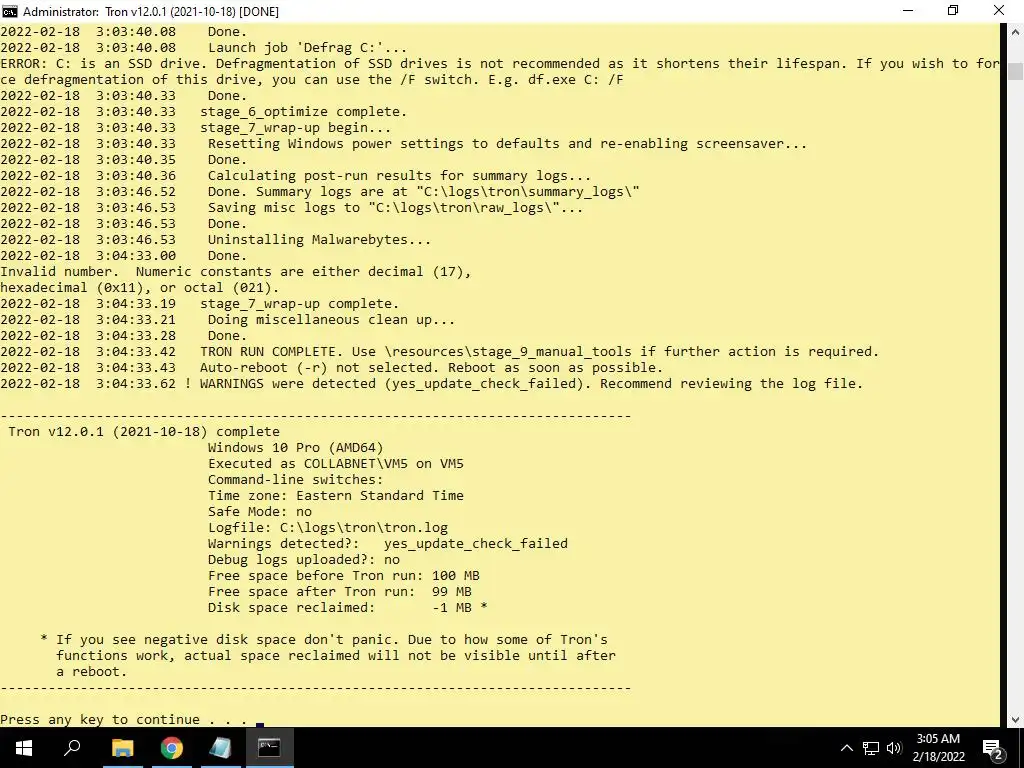This screenshot has width=1024, height=768.
Task: Open the Windows Start menu
Action: pos(24,748)
